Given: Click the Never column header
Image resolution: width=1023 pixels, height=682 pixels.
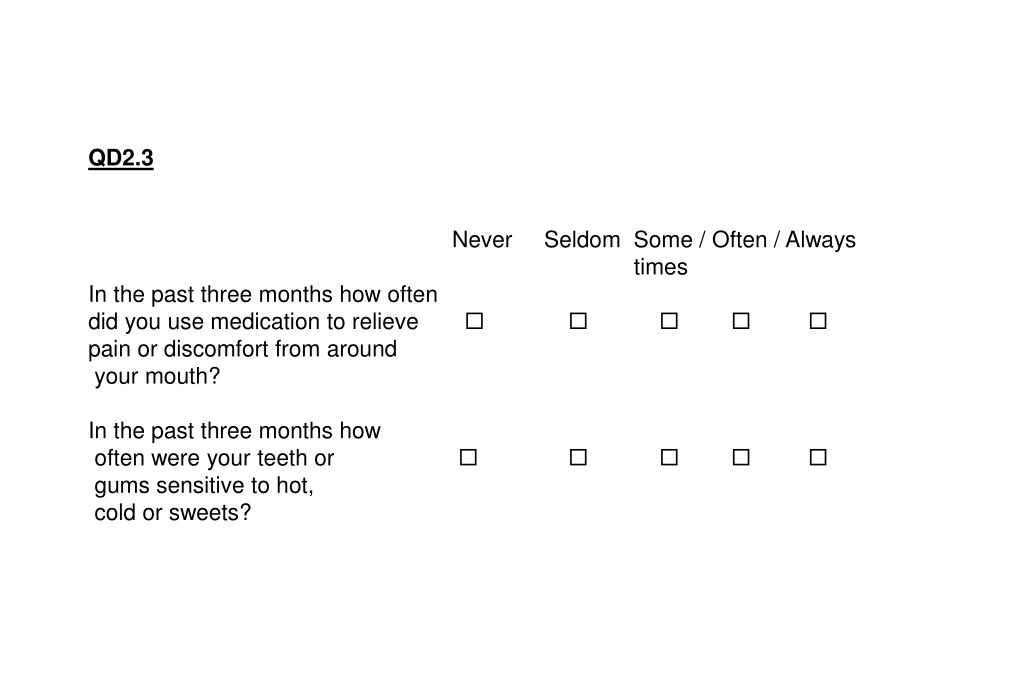Looking at the screenshot, I should coord(482,240).
